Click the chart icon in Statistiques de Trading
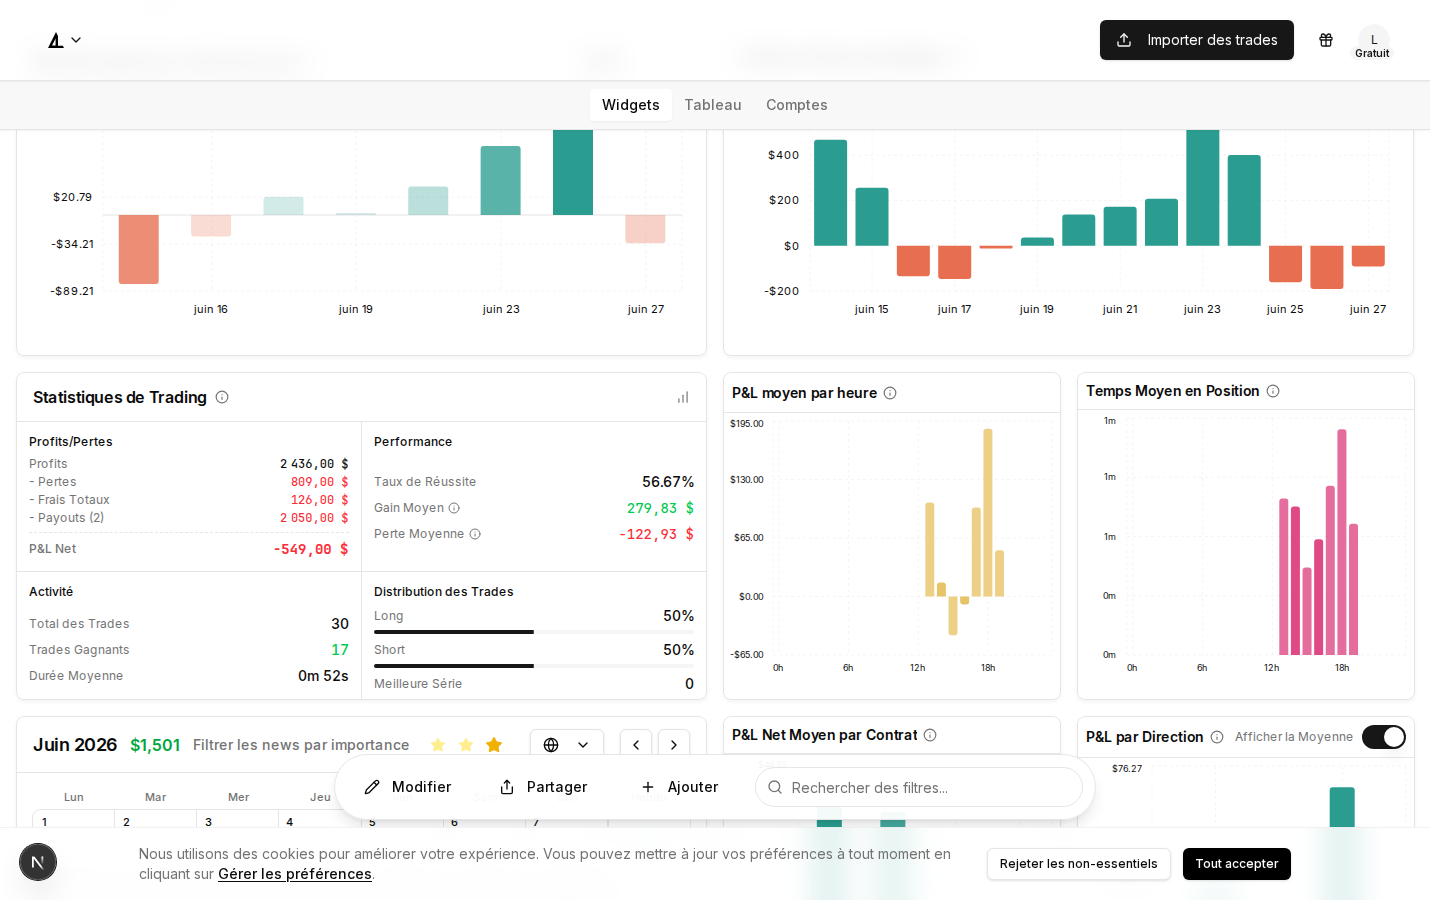The image size is (1440, 900). (x=683, y=397)
